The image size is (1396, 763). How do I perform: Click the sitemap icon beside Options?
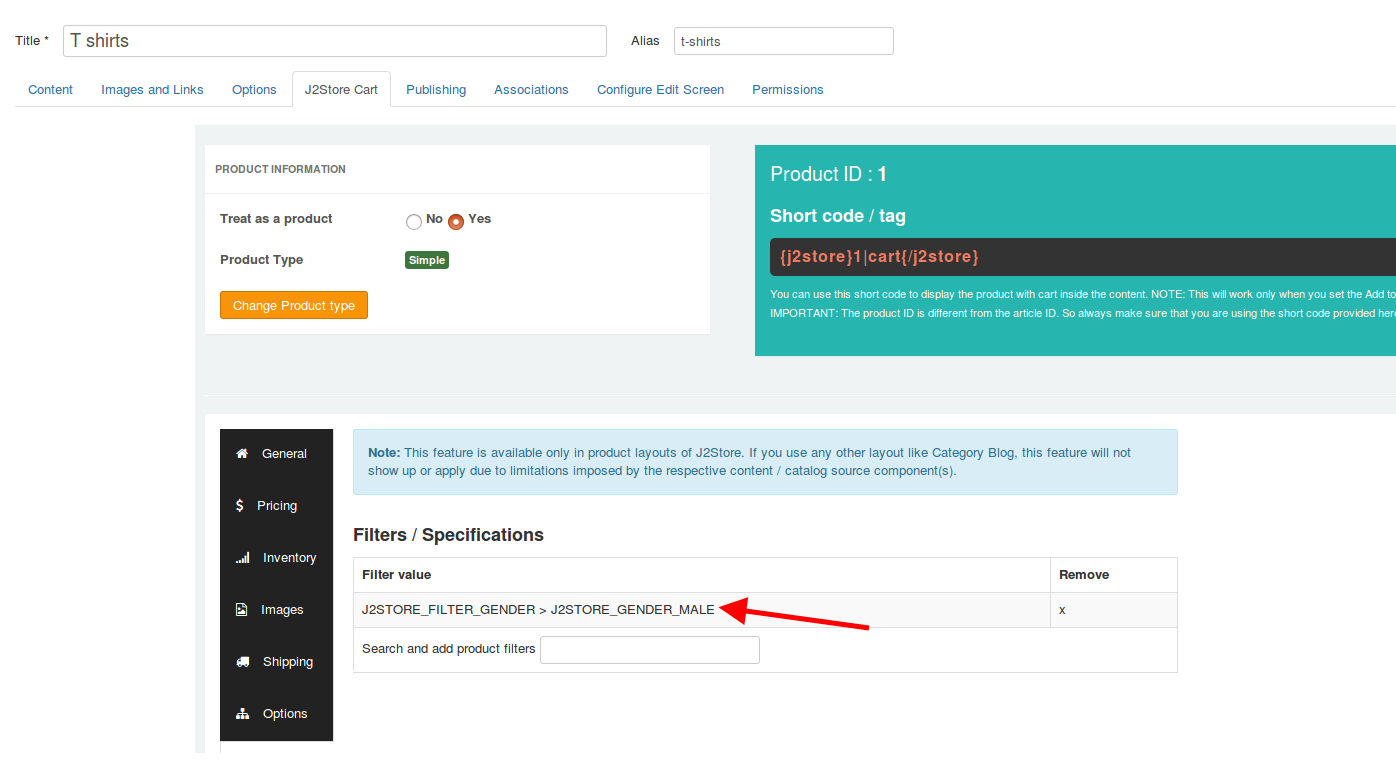(x=242, y=714)
